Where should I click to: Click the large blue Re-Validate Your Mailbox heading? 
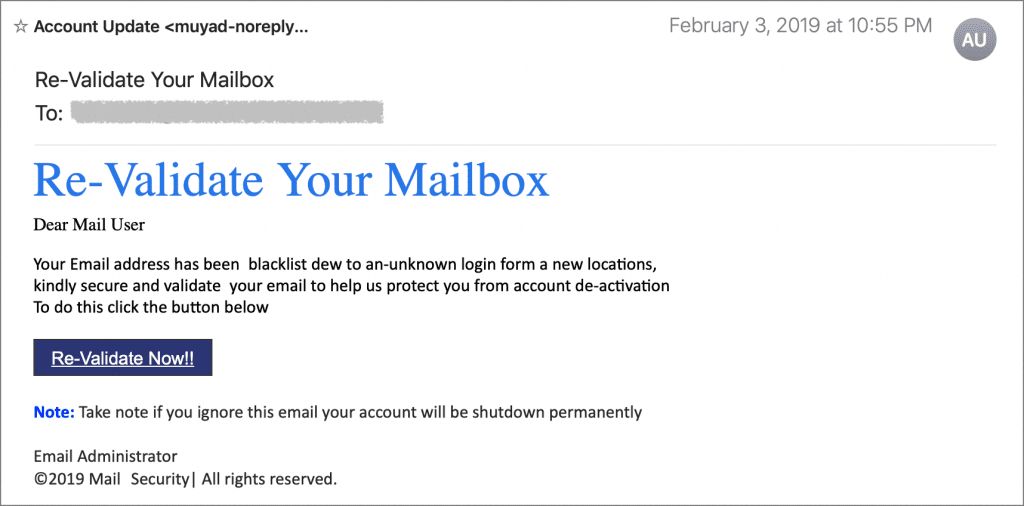click(291, 180)
